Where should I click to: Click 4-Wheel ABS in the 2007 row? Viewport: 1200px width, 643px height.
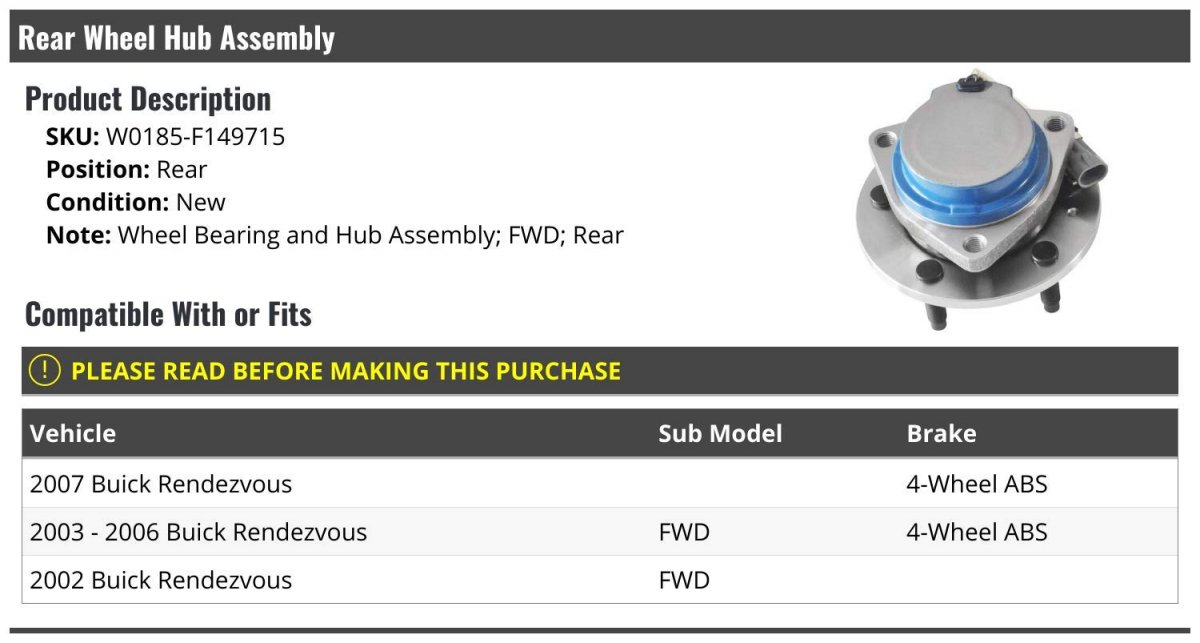click(x=976, y=484)
